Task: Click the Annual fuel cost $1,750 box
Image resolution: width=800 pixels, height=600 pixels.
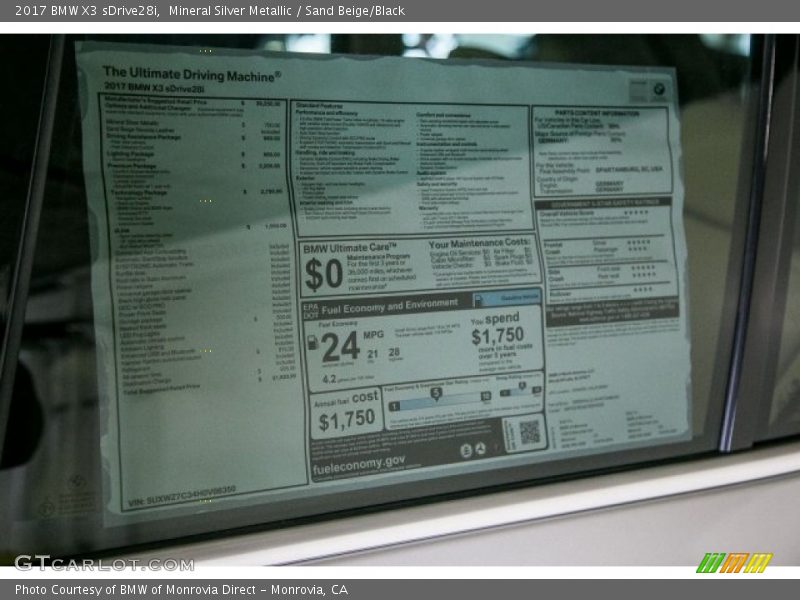Action: coord(347,412)
